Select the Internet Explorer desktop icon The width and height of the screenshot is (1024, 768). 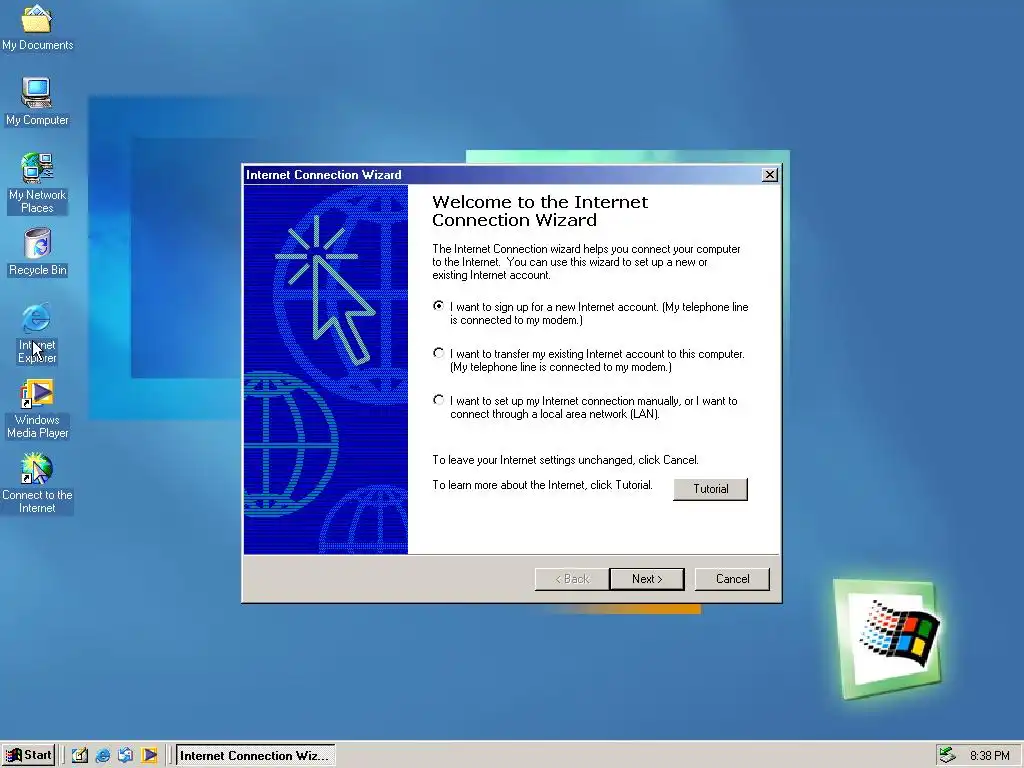click(x=37, y=332)
